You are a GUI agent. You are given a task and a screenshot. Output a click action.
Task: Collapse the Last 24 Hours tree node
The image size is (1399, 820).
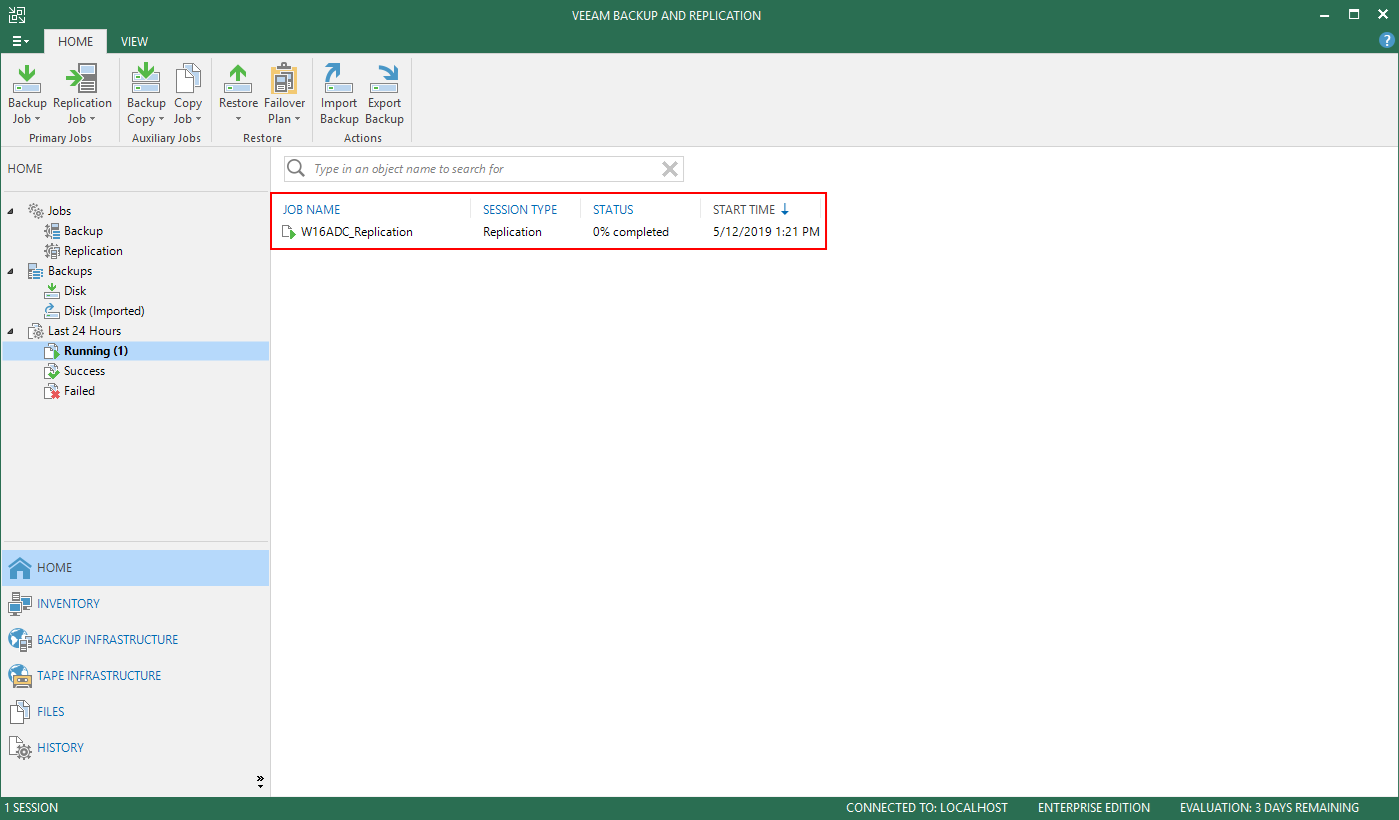tap(11, 331)
